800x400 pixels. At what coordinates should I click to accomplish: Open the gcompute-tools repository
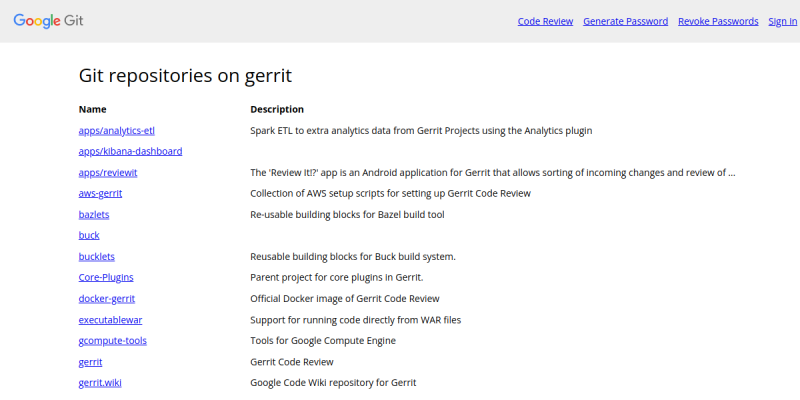(112, 340)
